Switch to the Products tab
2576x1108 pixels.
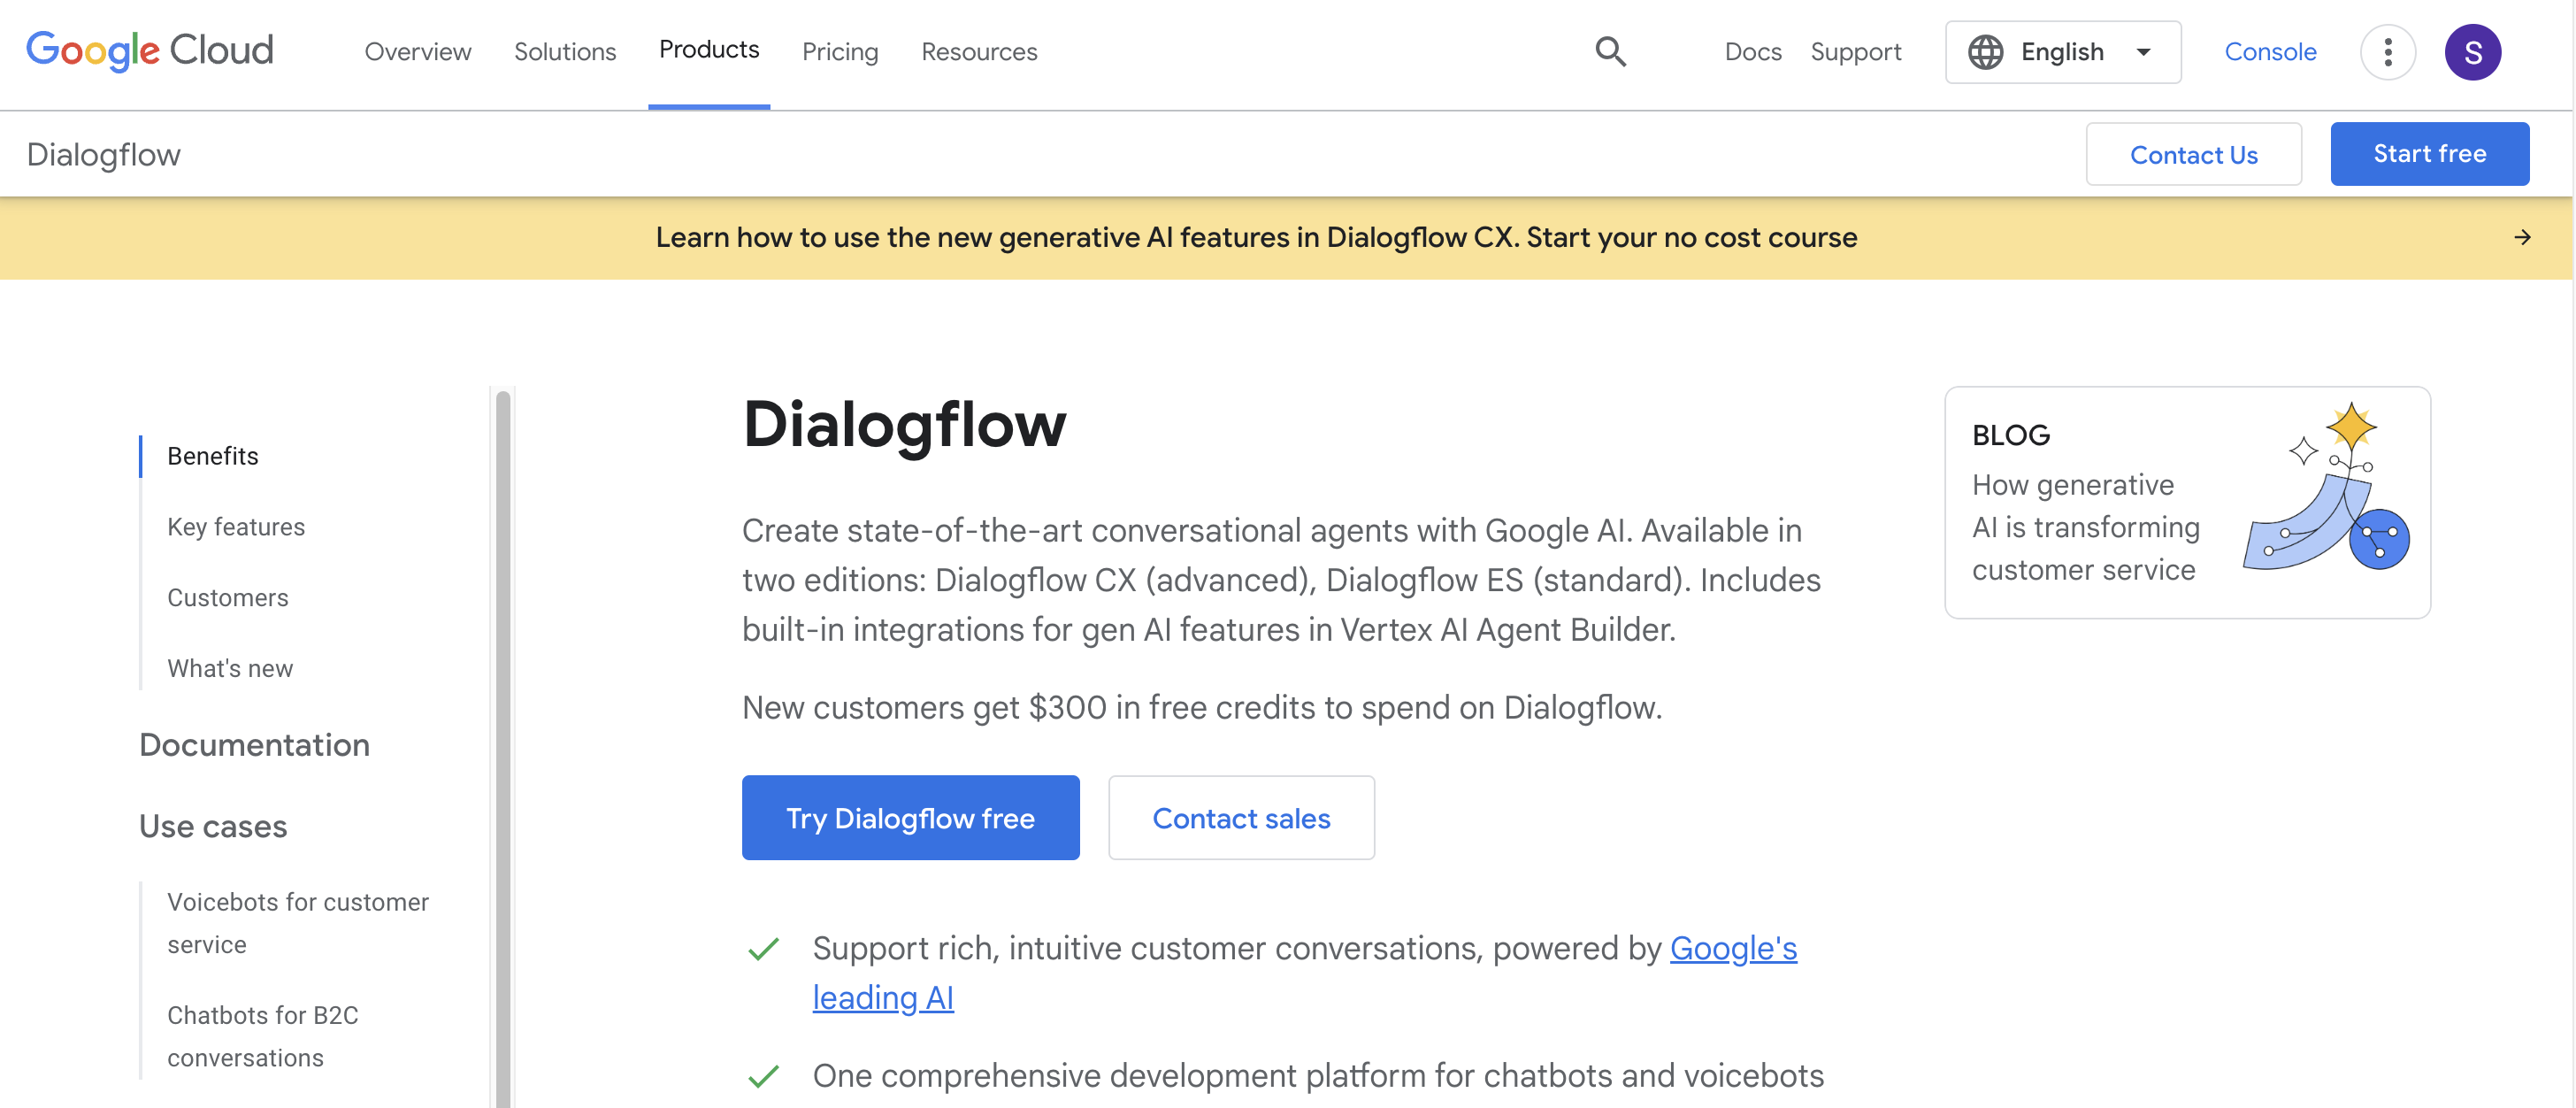click(709, 49)
